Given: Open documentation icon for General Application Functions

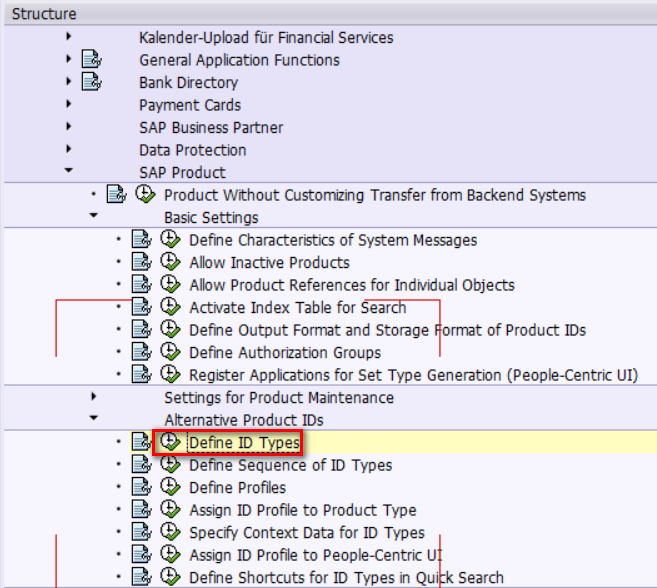Looking at the screenshot, I should [91, 59].
